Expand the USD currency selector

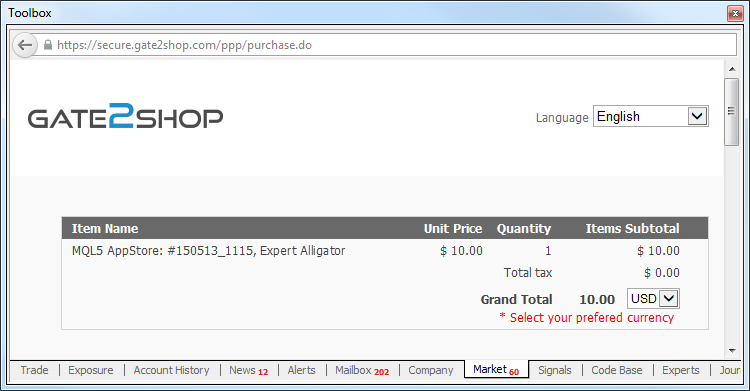coord(653,299)
